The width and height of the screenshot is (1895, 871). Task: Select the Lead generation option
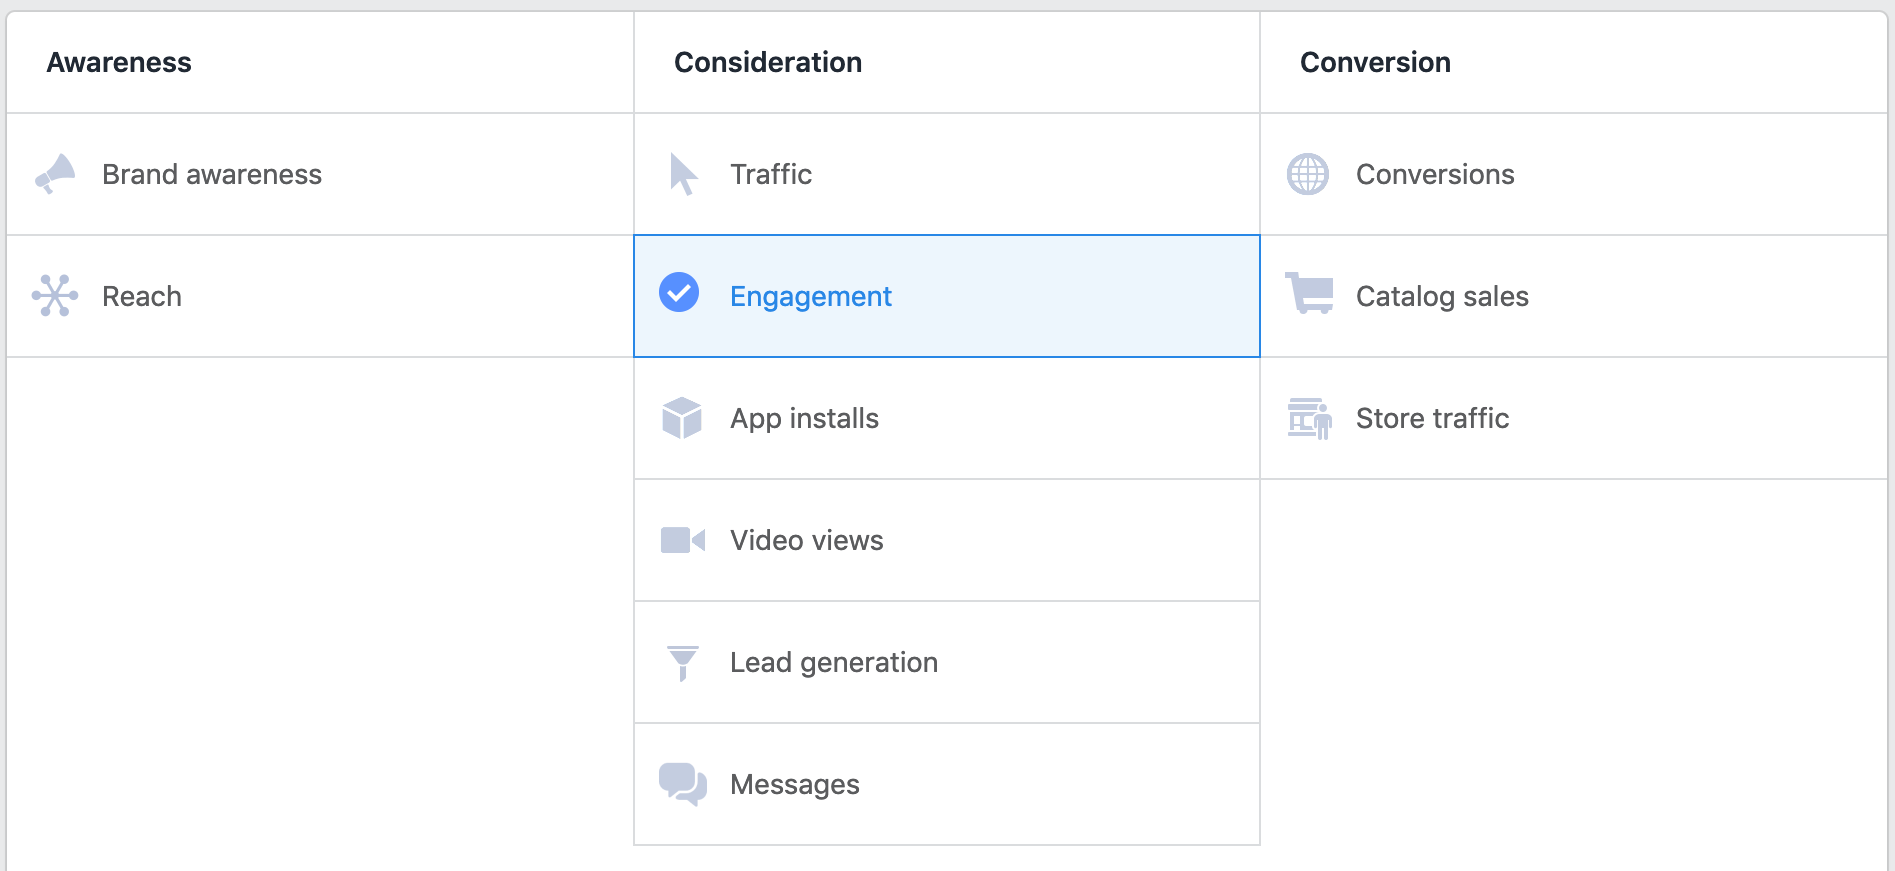[x=834, y=662]
